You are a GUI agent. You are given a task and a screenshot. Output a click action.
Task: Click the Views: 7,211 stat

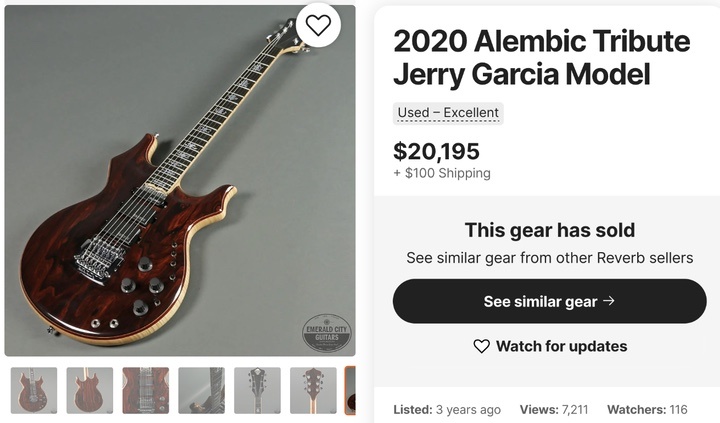[x=553, y=409]
